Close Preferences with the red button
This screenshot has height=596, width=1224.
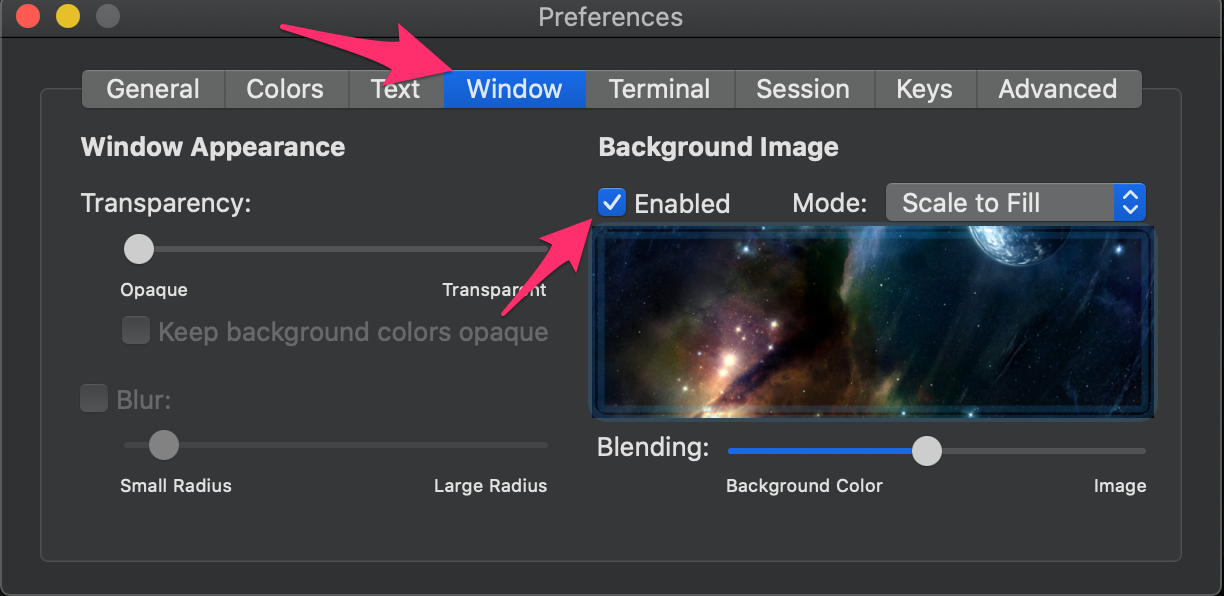[x=29, y=17]
